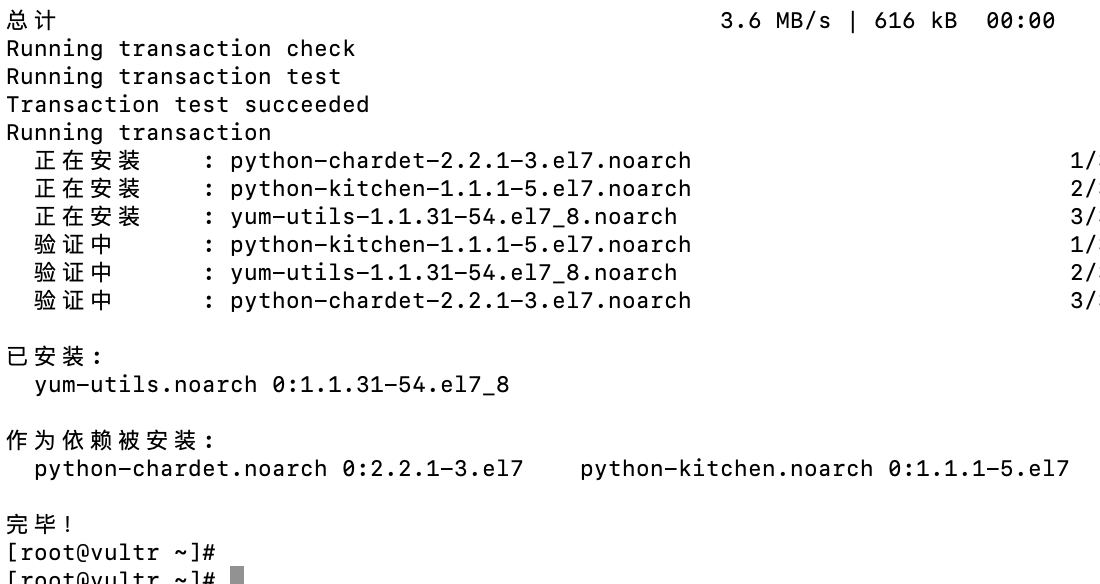This screenshot has height=584, width=1100.
Task: Click the "Transaction test succeeded" message
Action: point(188,105)
